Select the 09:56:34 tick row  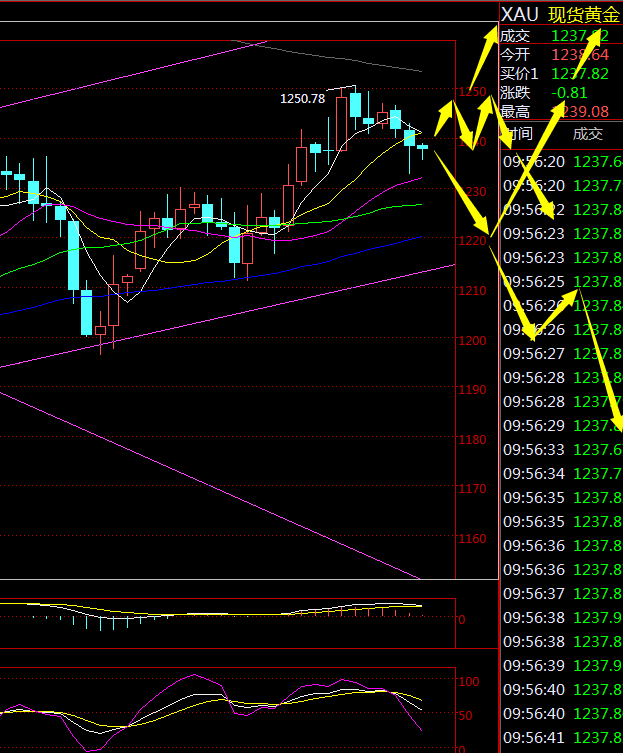[533, 474]
